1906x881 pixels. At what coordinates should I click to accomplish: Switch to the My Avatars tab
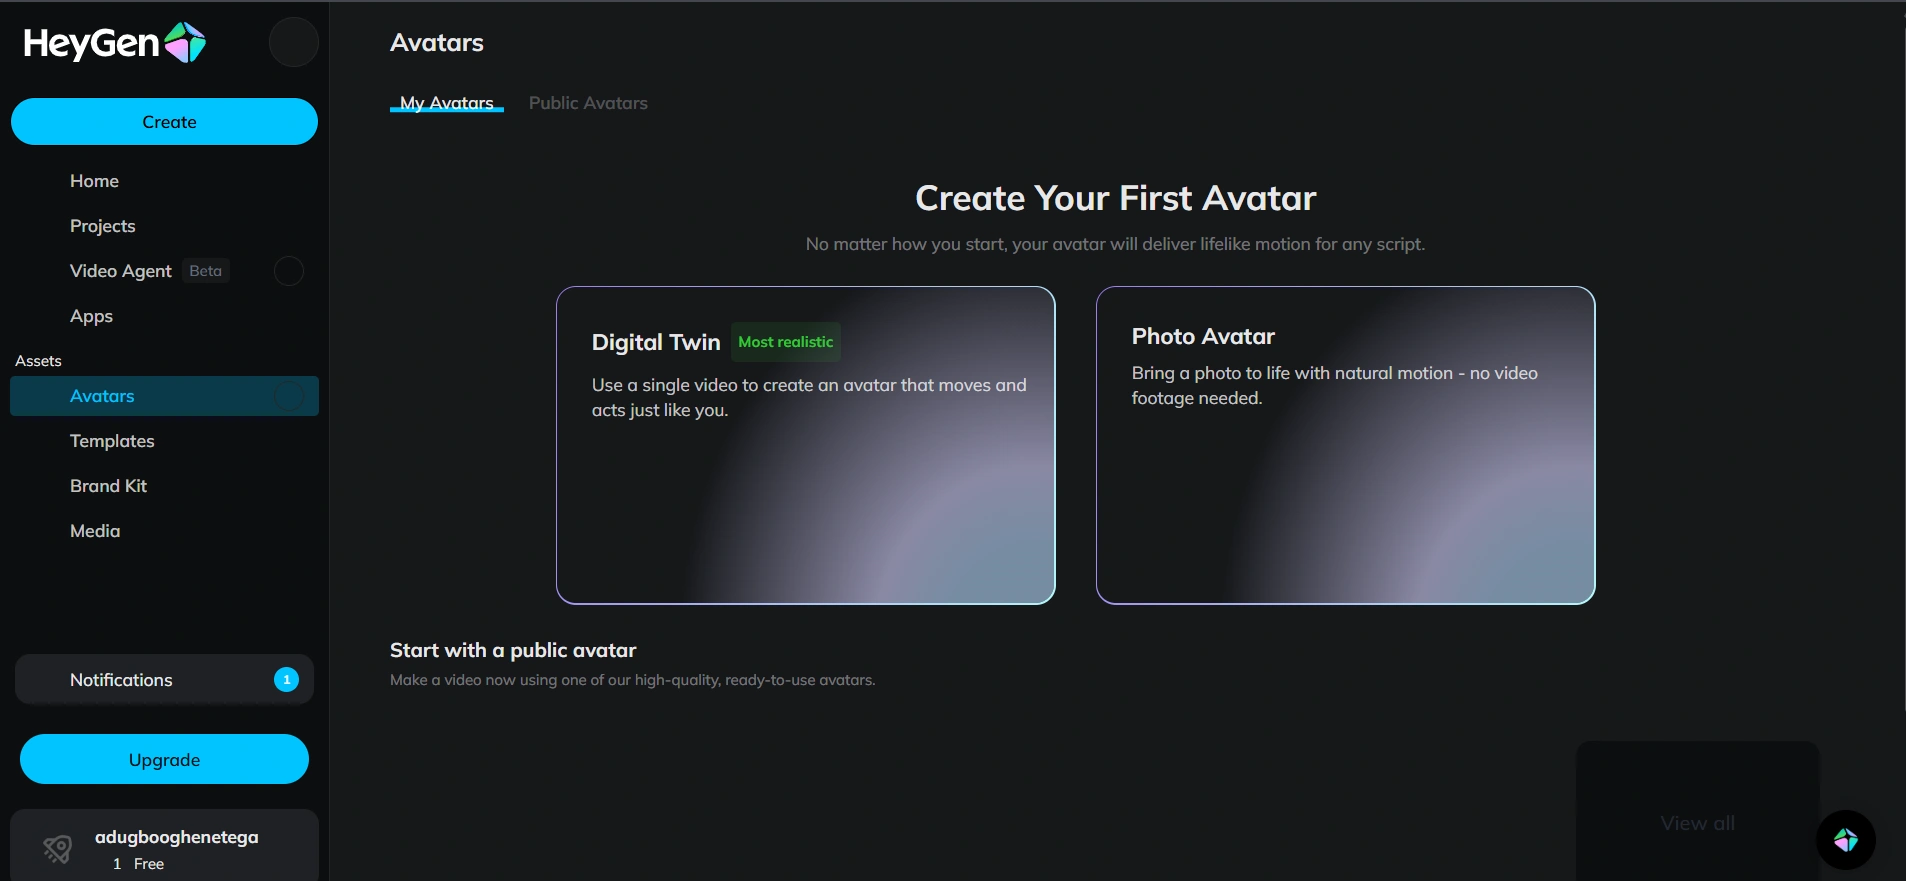(447, 103)
